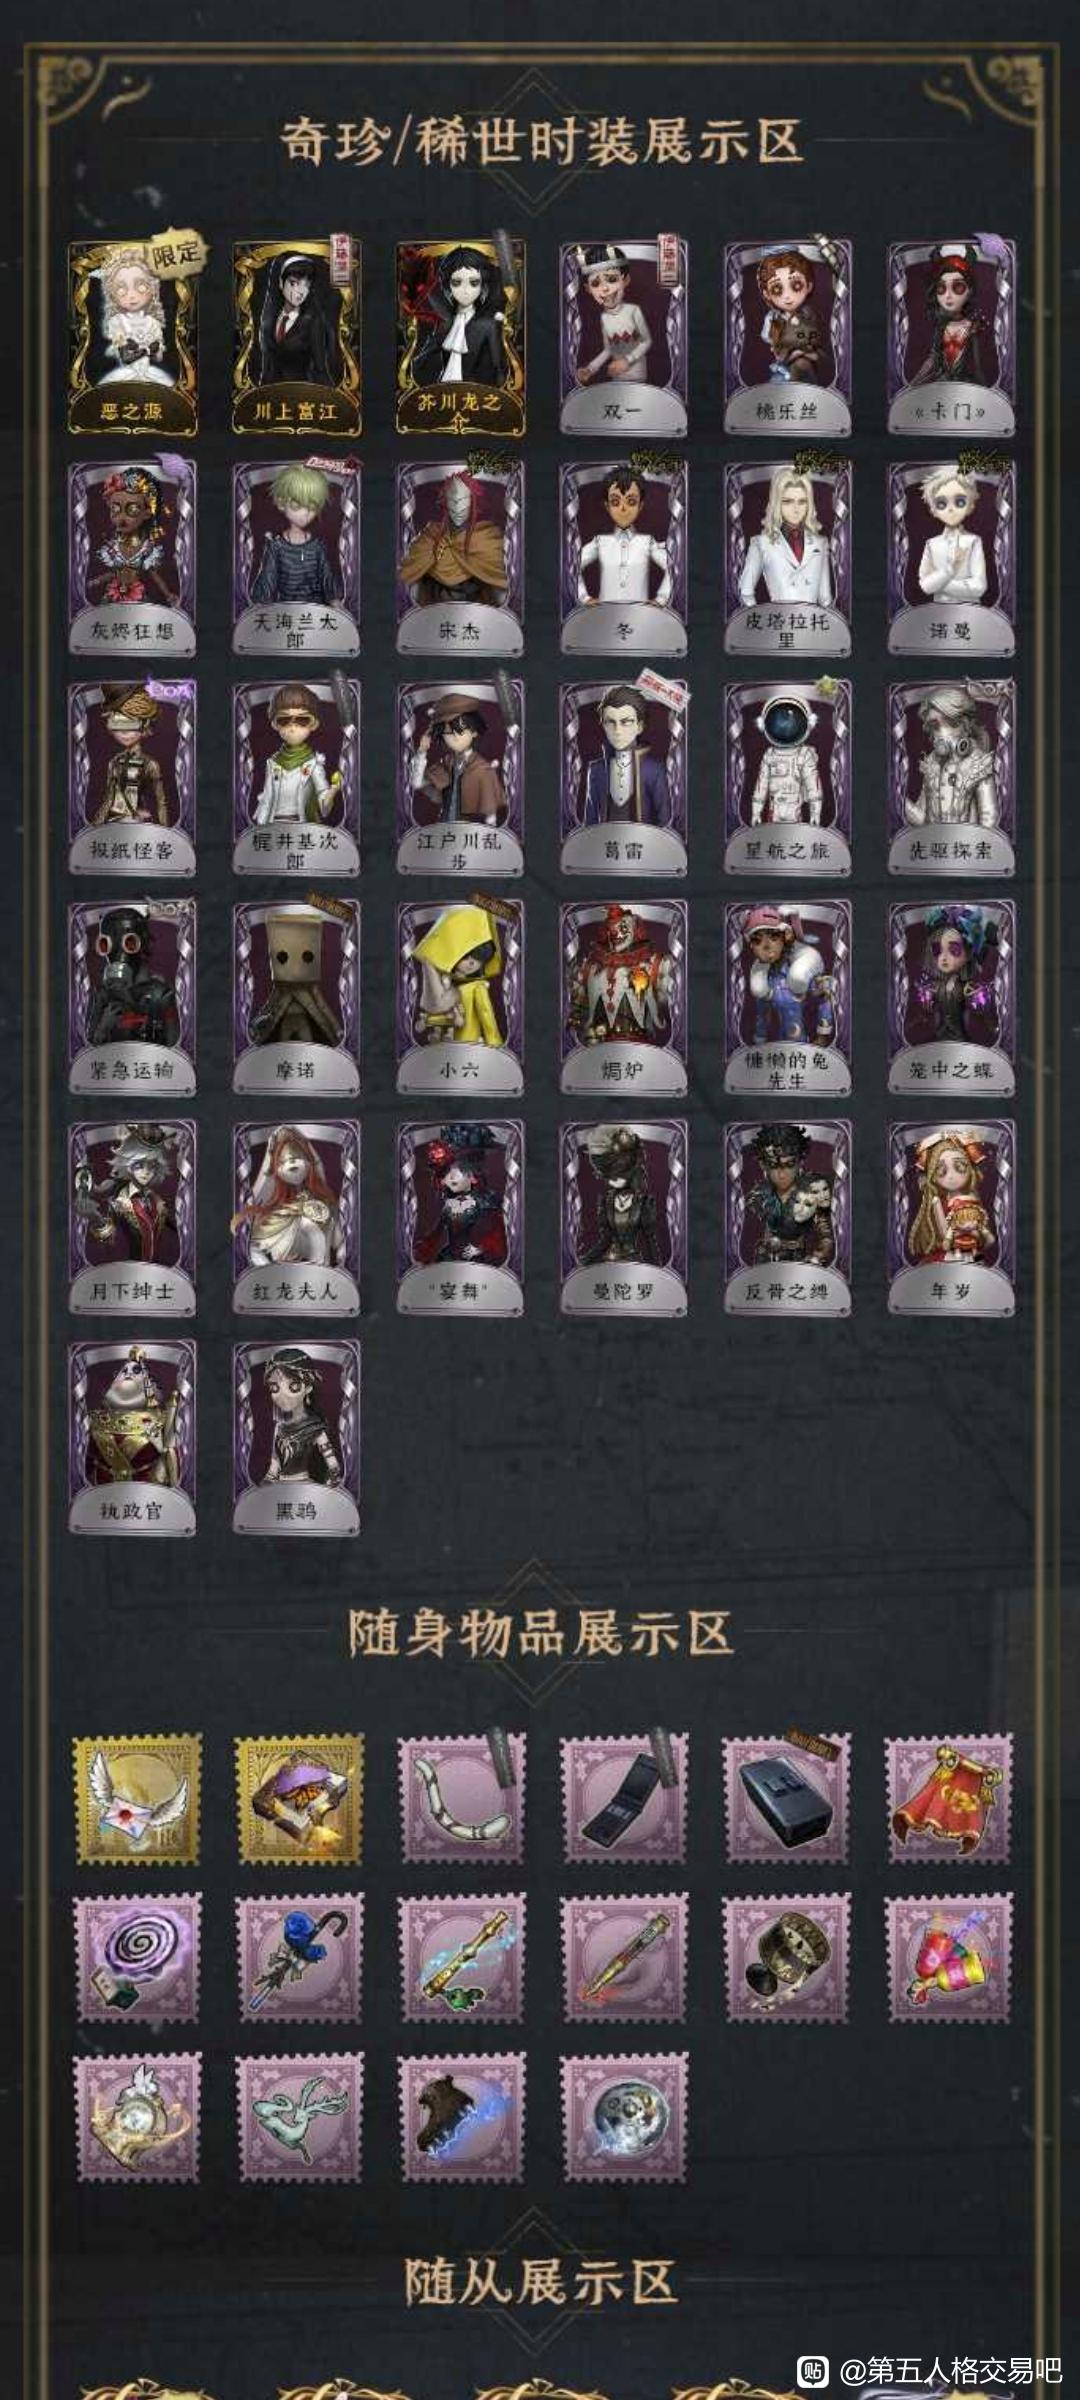Open the firecracker accessory stamp
1080x2400 pixels.
pyautogui.click(x=949, y=1958)
